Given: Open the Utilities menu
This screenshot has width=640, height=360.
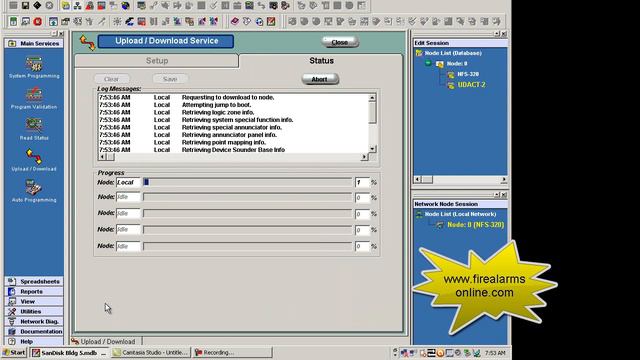Looking at the screenshot, I should coord(34,311).
